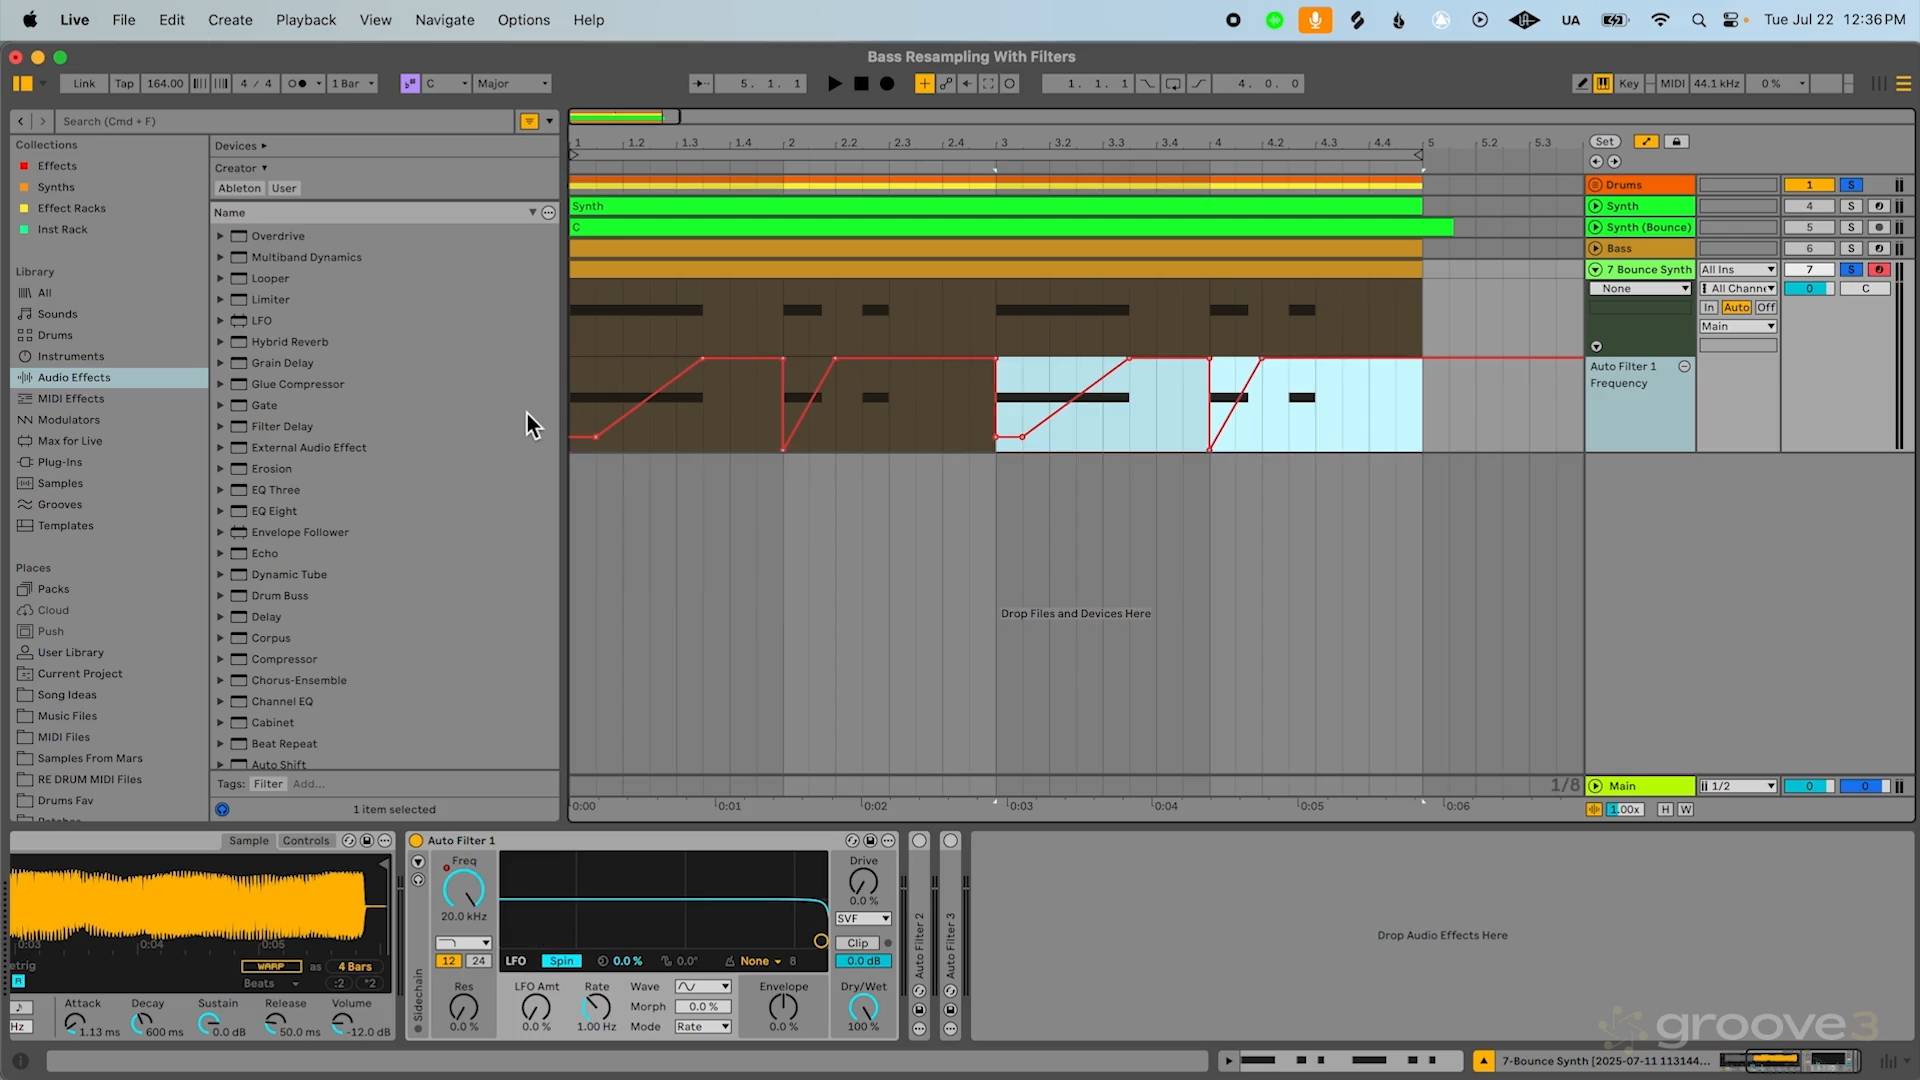Click the Tap tempo button
The height and width of the screenshot is (1080, 1920).
pyautogui.click(x=124, y=84)
